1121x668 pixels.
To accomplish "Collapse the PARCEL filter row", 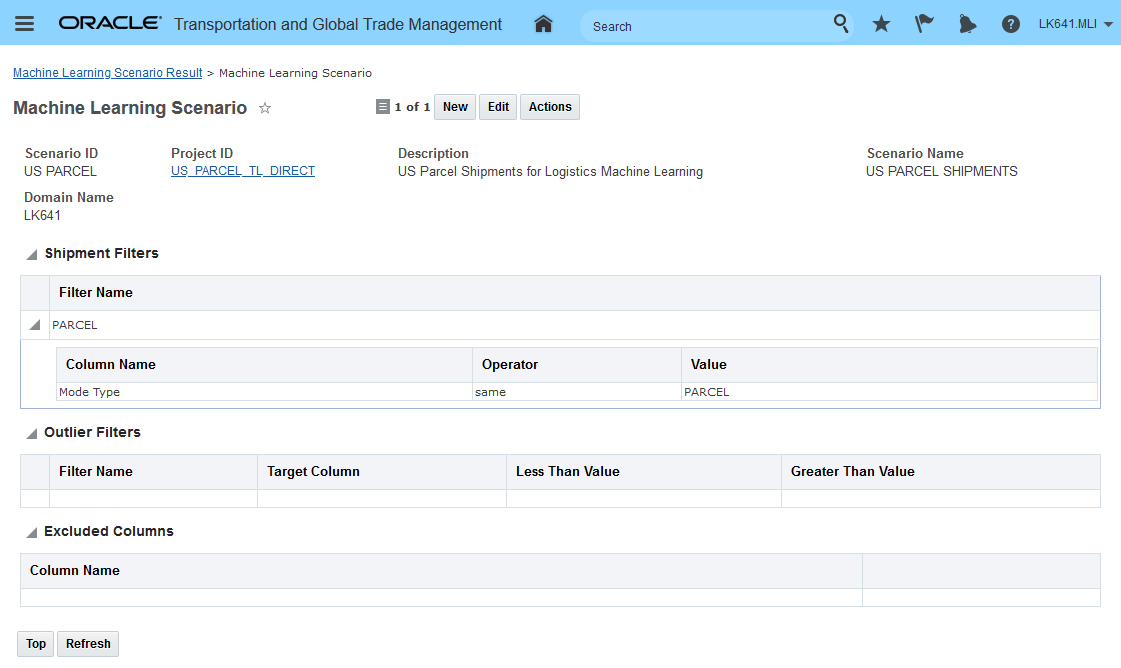I will click(34, 325).
